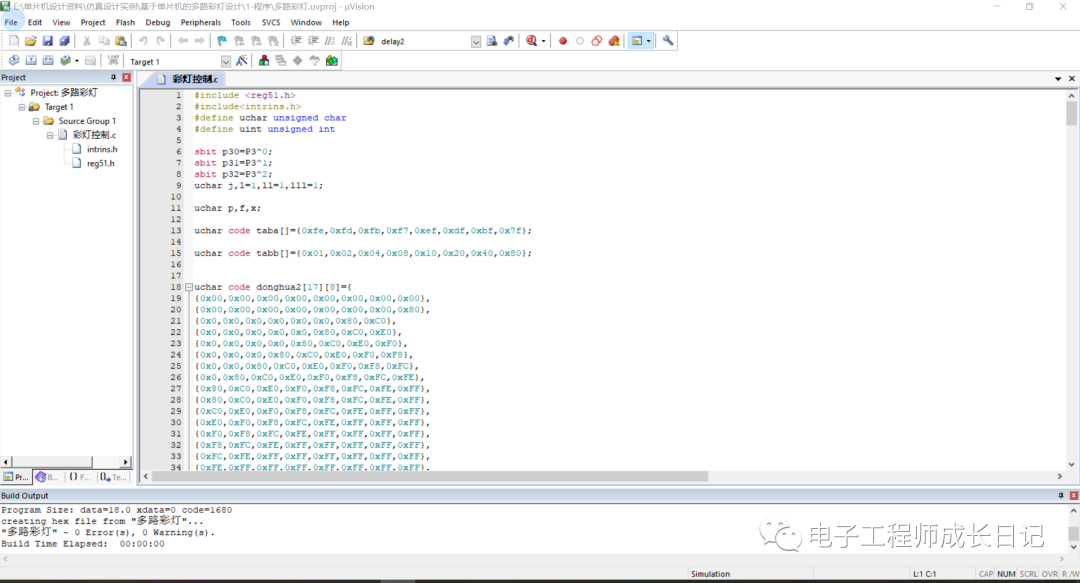Viewport: 1080px width, 583px height.
Task: Open File Extensions, Books and Environment icon
Action: tap(264, 61)
